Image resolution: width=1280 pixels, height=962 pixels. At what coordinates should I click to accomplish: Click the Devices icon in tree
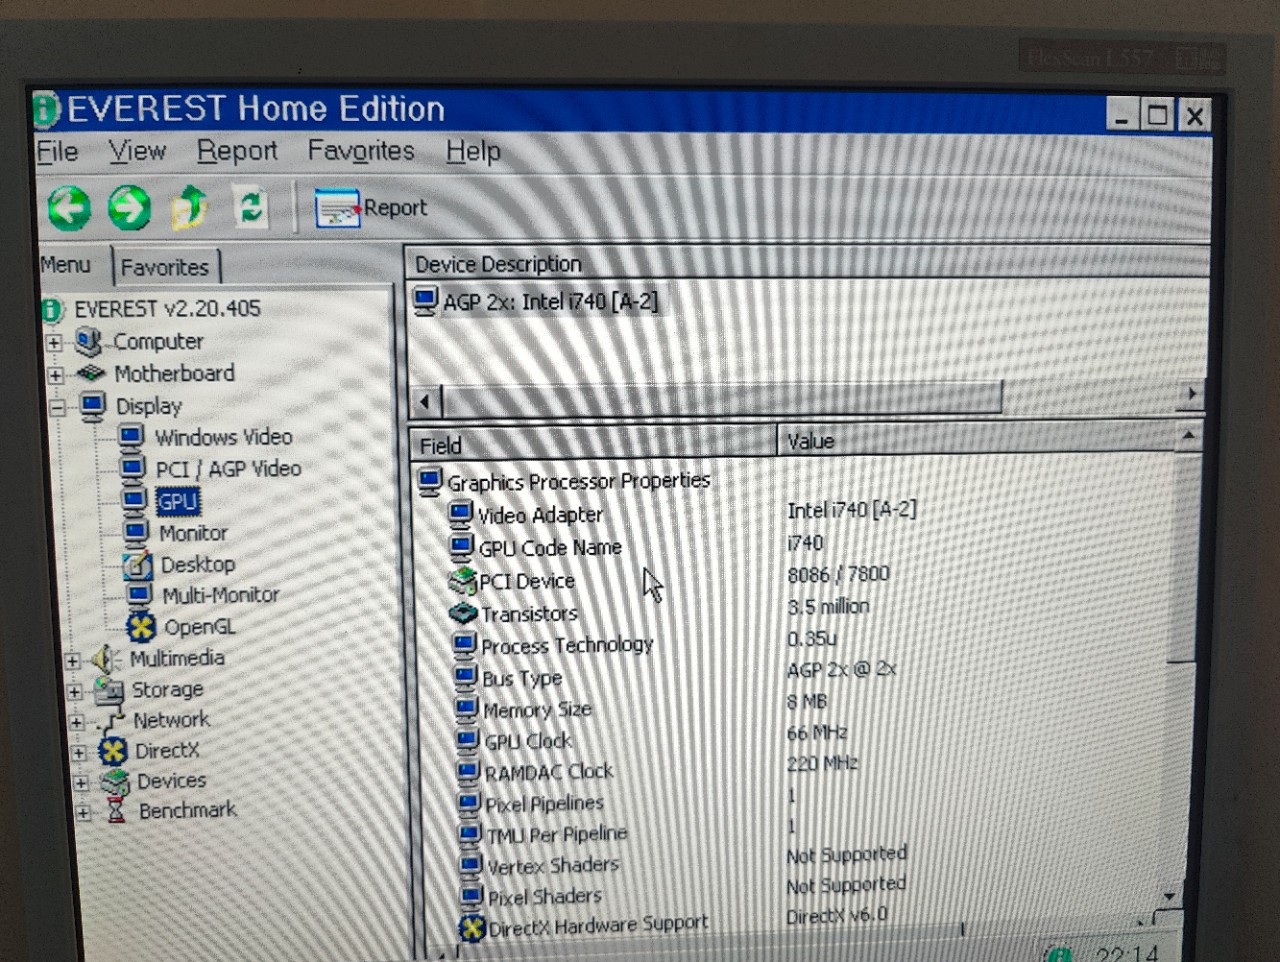coord(115,781)
